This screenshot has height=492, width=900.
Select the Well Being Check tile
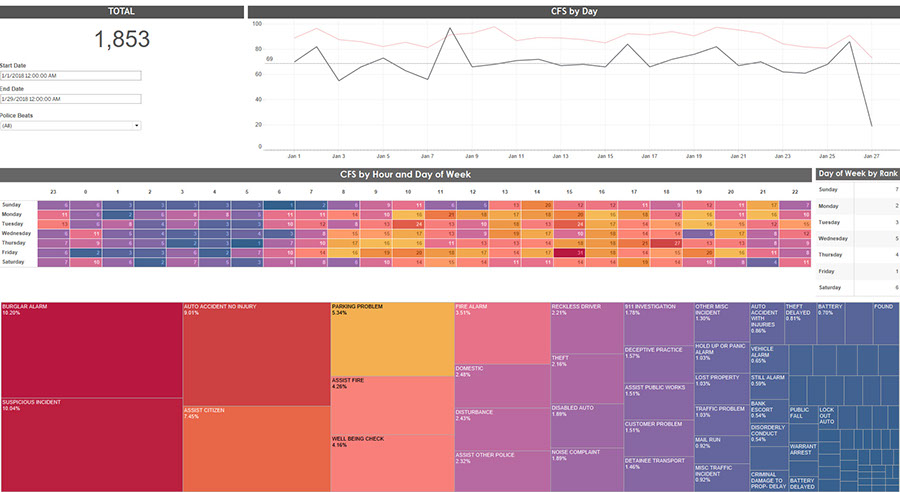[391, 462]
